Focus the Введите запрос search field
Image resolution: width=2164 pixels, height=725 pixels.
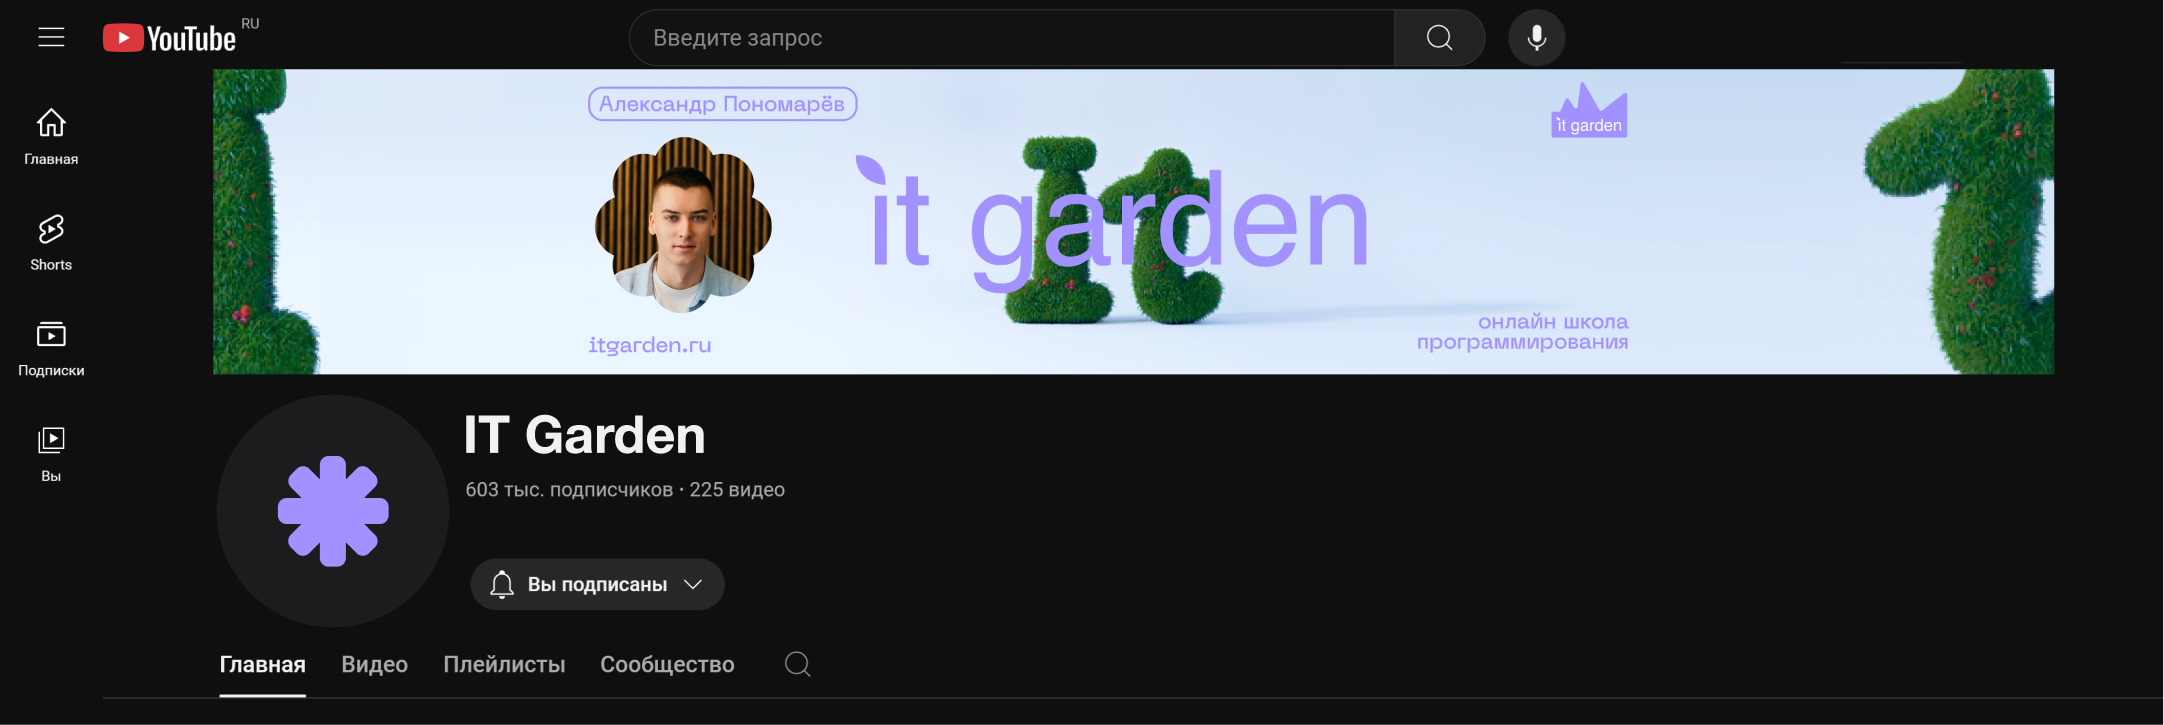pyautogui.click(x=1012, y=38)
